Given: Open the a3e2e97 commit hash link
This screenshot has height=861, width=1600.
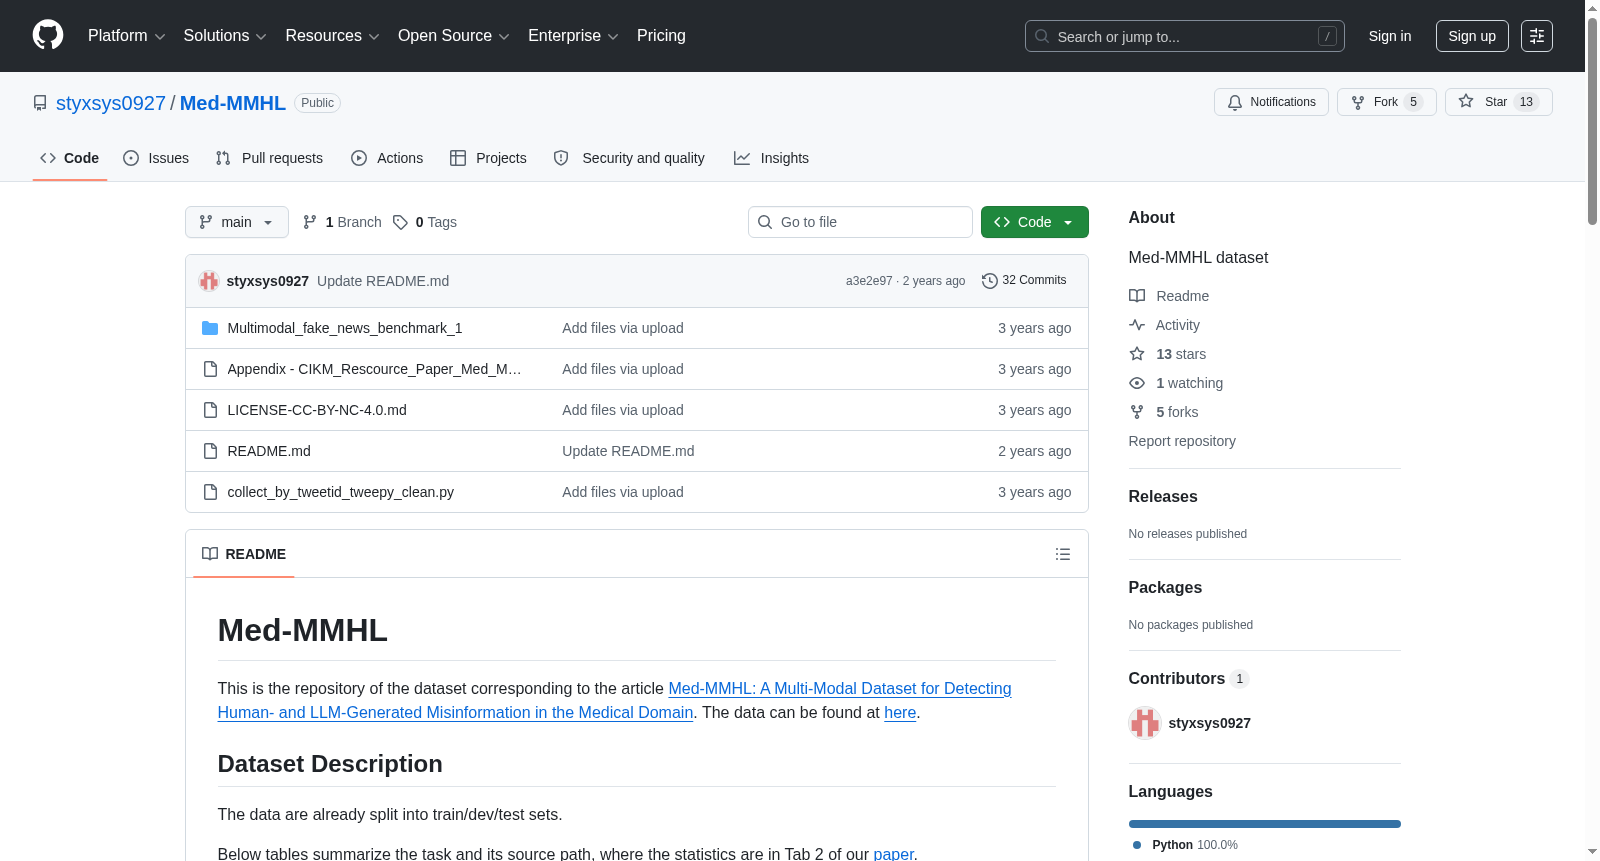Looking at the screenshot, I should pos(869,281).
